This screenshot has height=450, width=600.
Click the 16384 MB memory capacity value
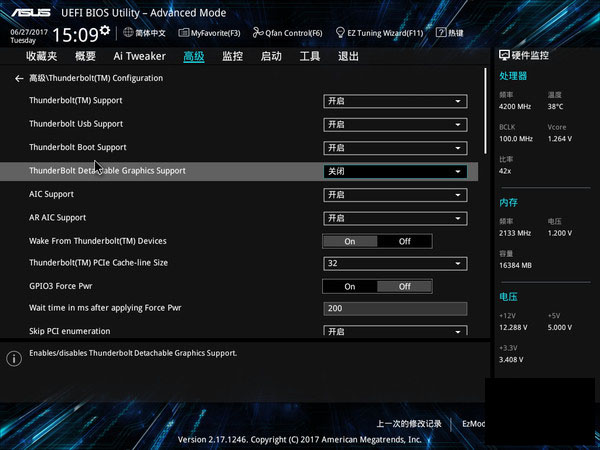(515, 266)
